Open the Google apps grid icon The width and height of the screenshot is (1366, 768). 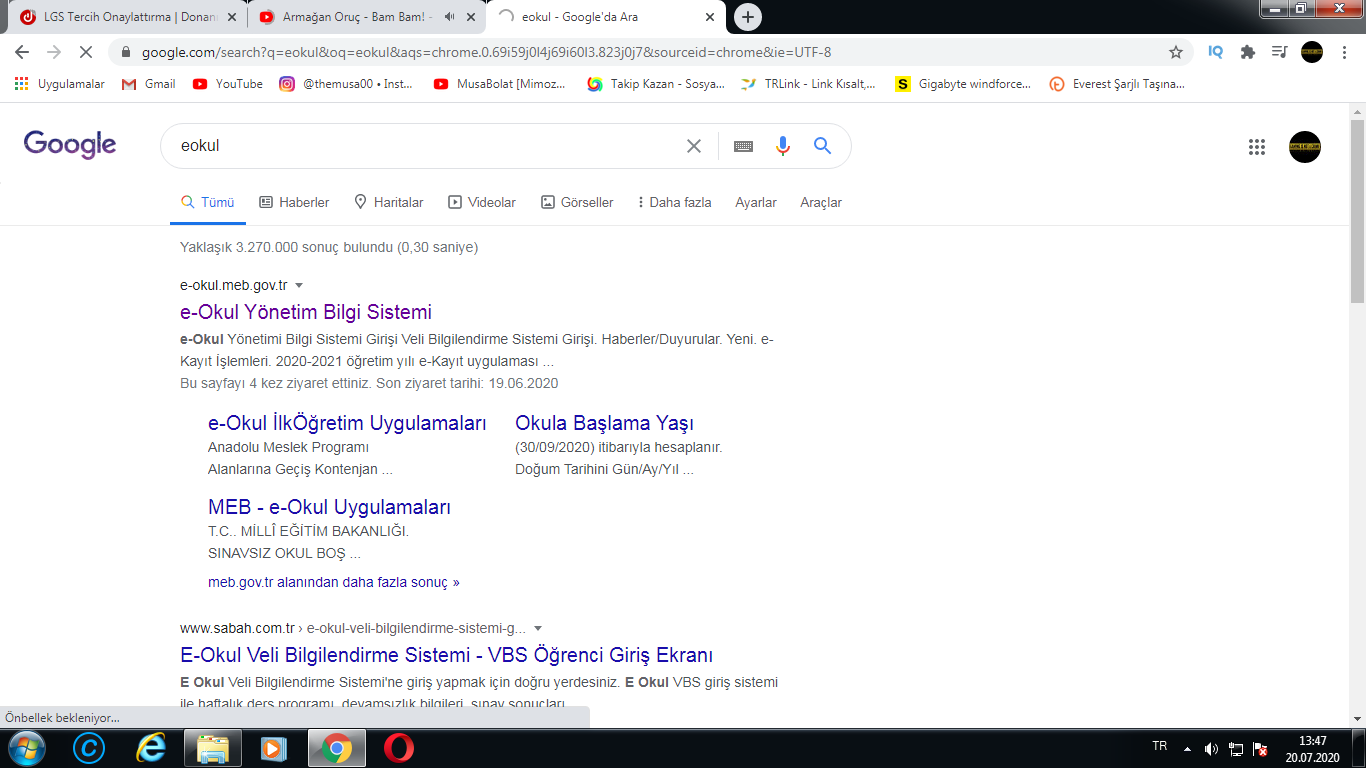(1257, 146)
